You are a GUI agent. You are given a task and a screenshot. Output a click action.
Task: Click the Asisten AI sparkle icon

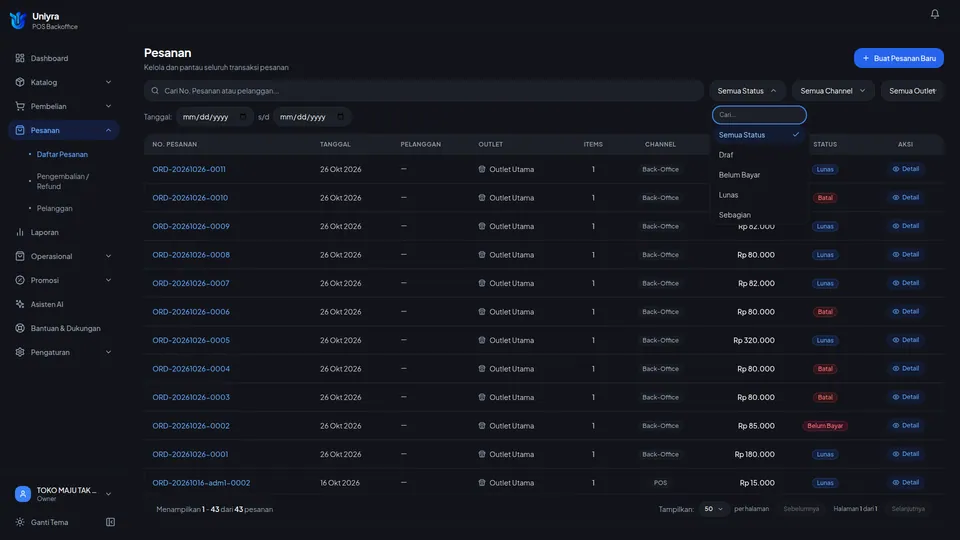(20, 304)
